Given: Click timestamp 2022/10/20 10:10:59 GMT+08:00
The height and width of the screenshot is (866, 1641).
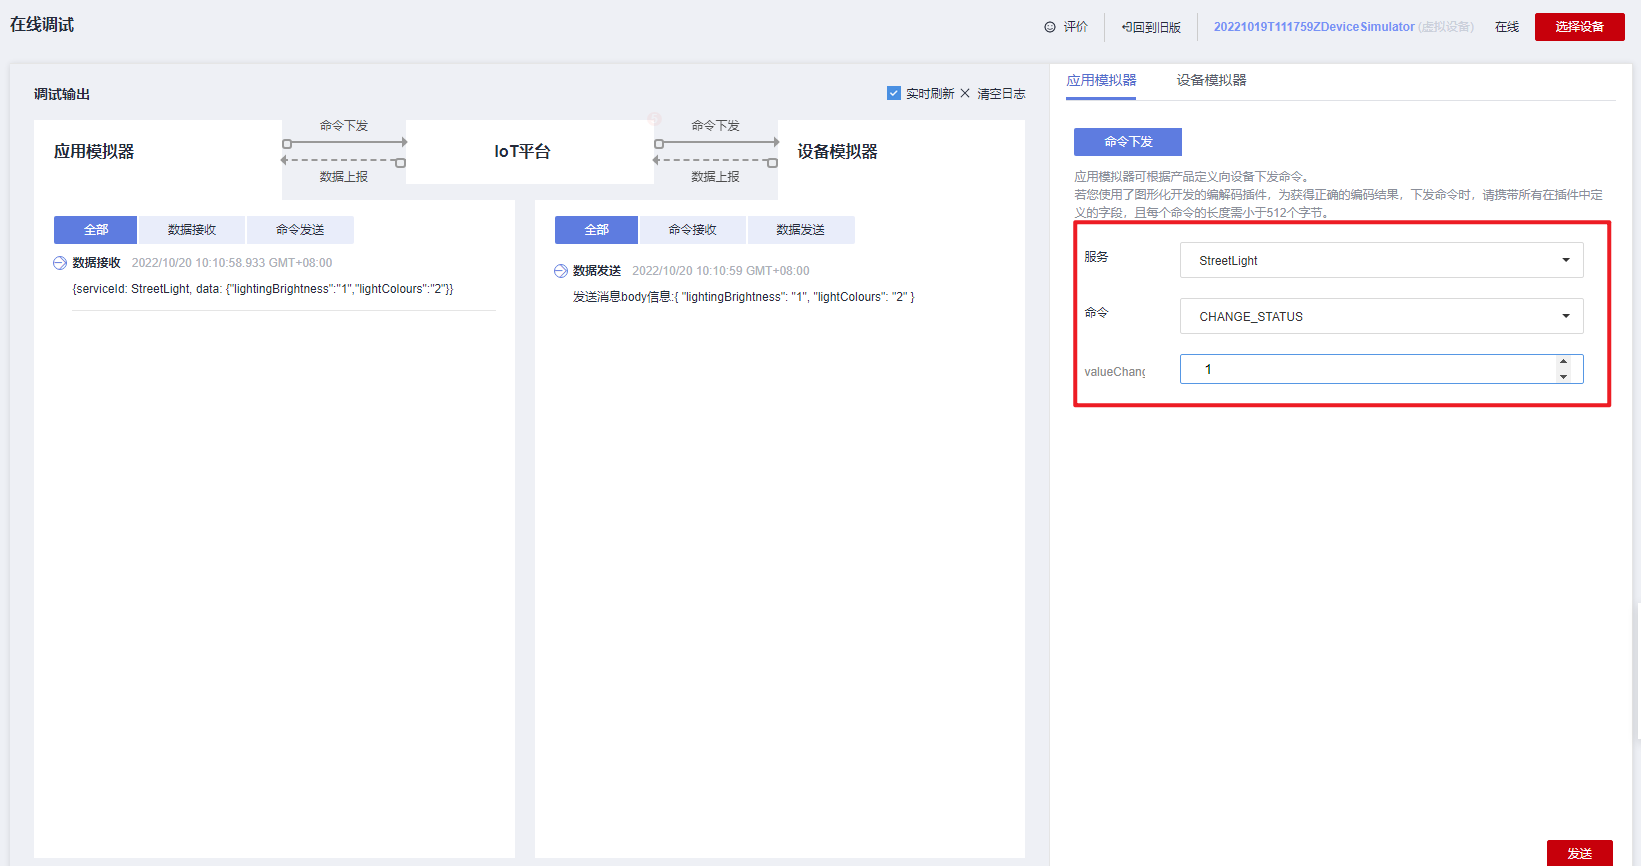Looking at the screenshot, I should tap(721, 271).
